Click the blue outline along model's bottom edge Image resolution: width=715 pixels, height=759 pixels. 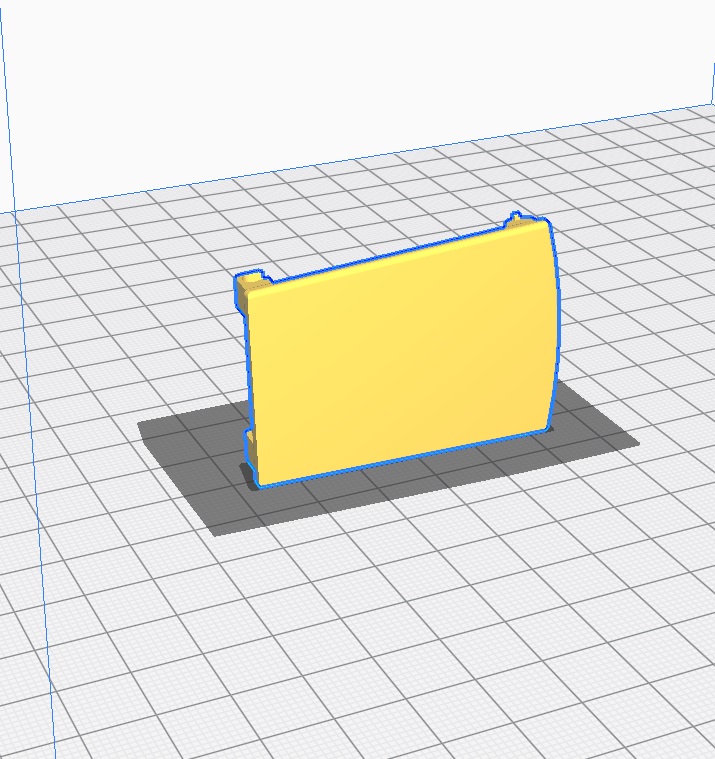point(400,458)
